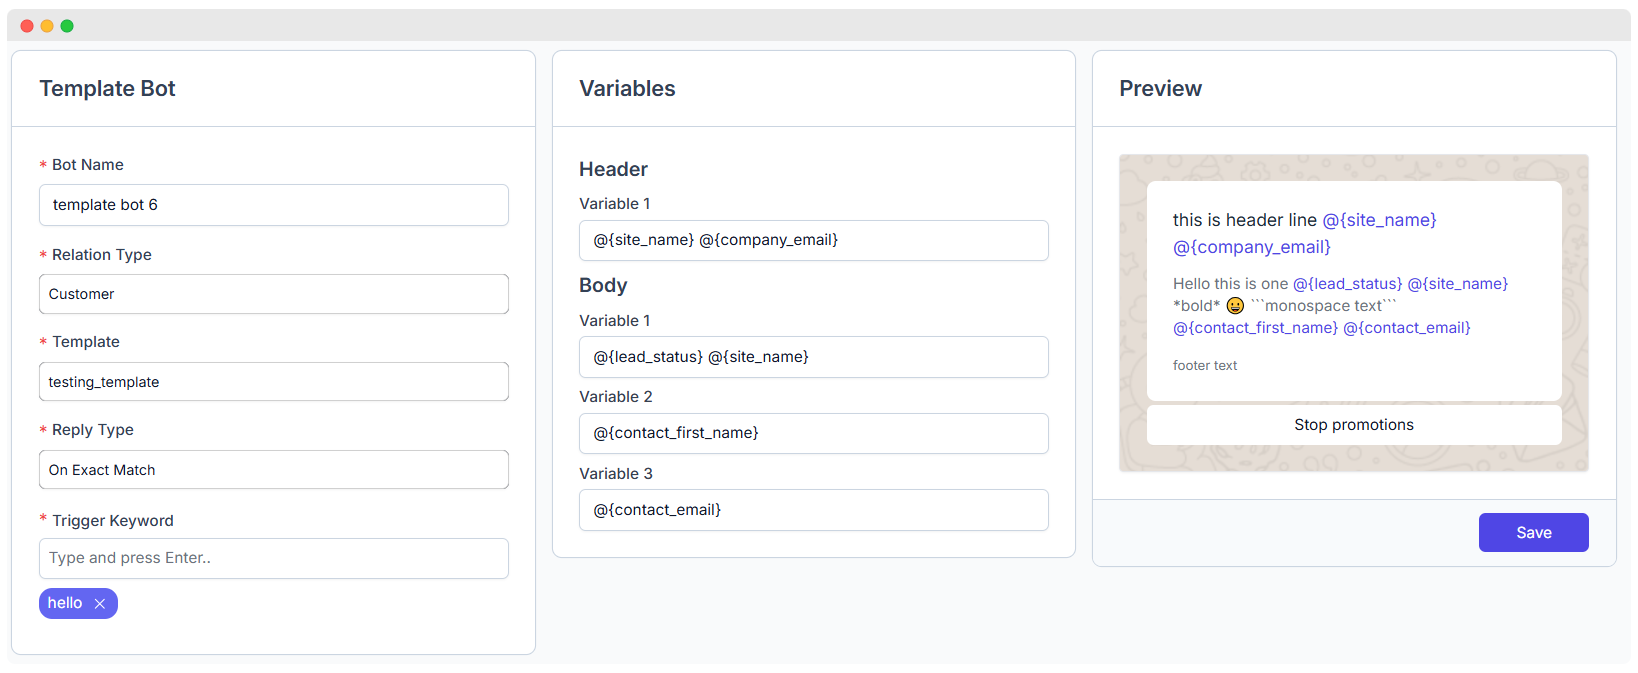Open the Relation Type dropdown showing Customer

click(x=273, y=294)
